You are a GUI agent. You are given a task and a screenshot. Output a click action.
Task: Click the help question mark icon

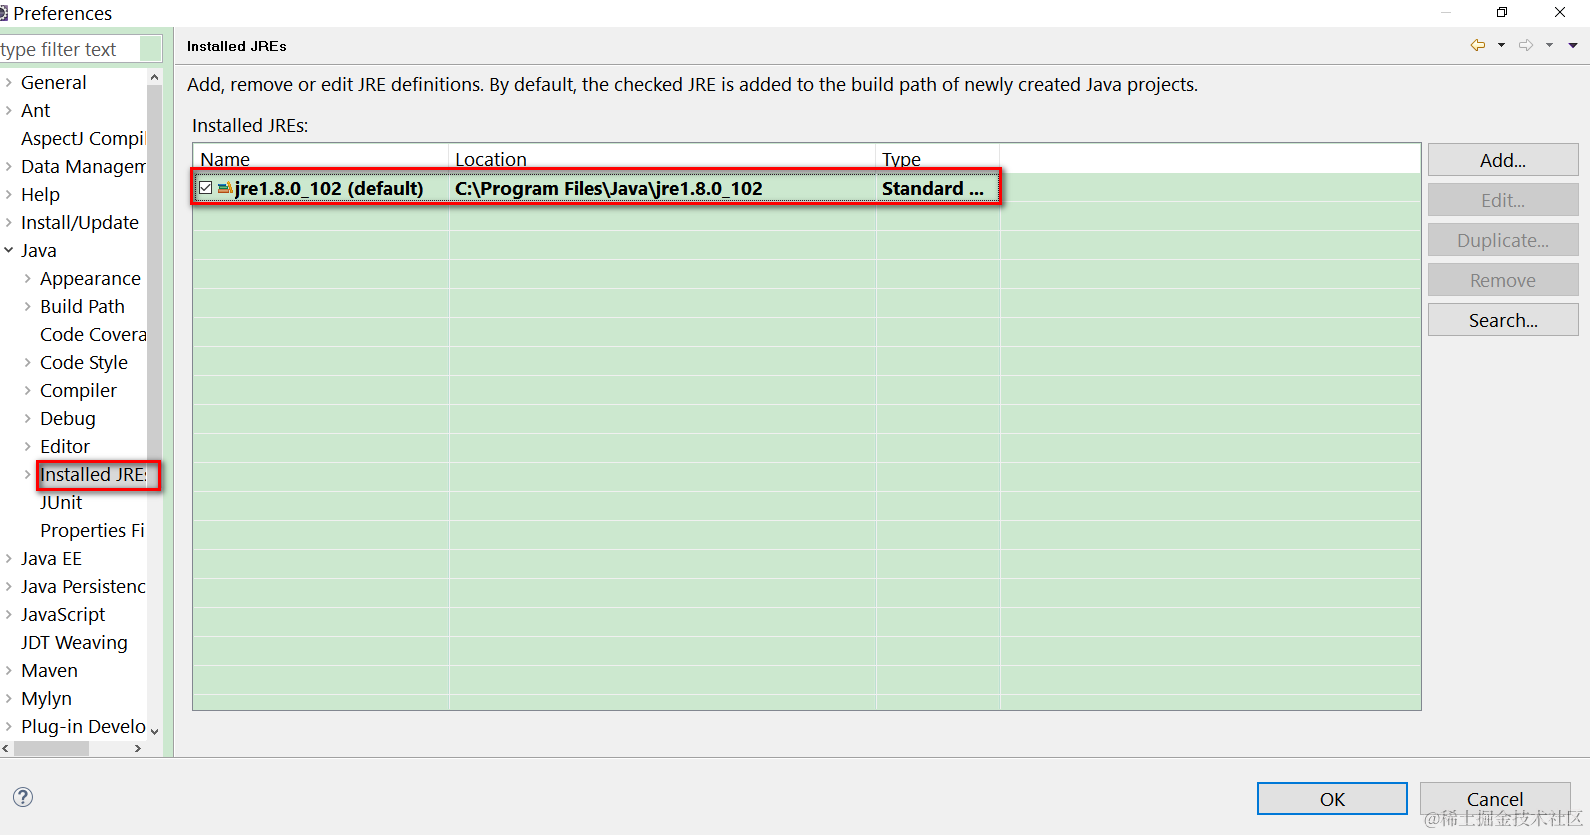pos(23,797)
